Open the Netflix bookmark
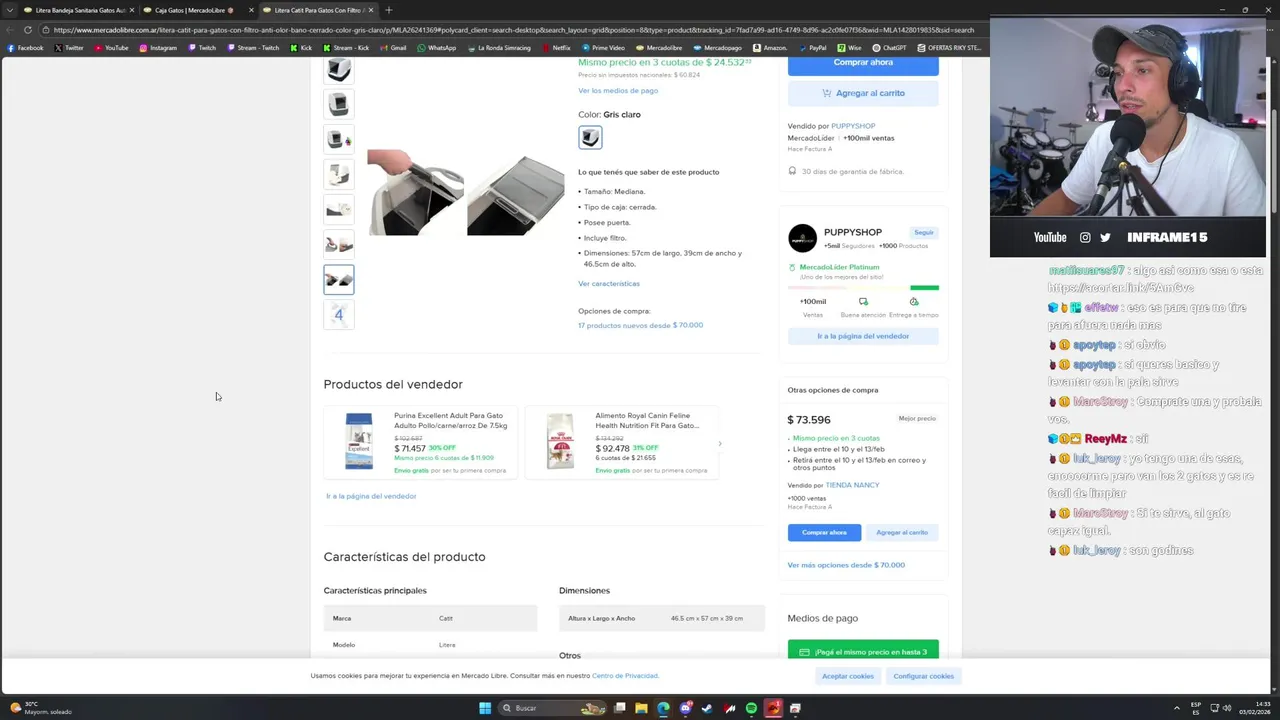Image resolution: width=1280 pixels, height=720 pixels. (x=556, y=48)
